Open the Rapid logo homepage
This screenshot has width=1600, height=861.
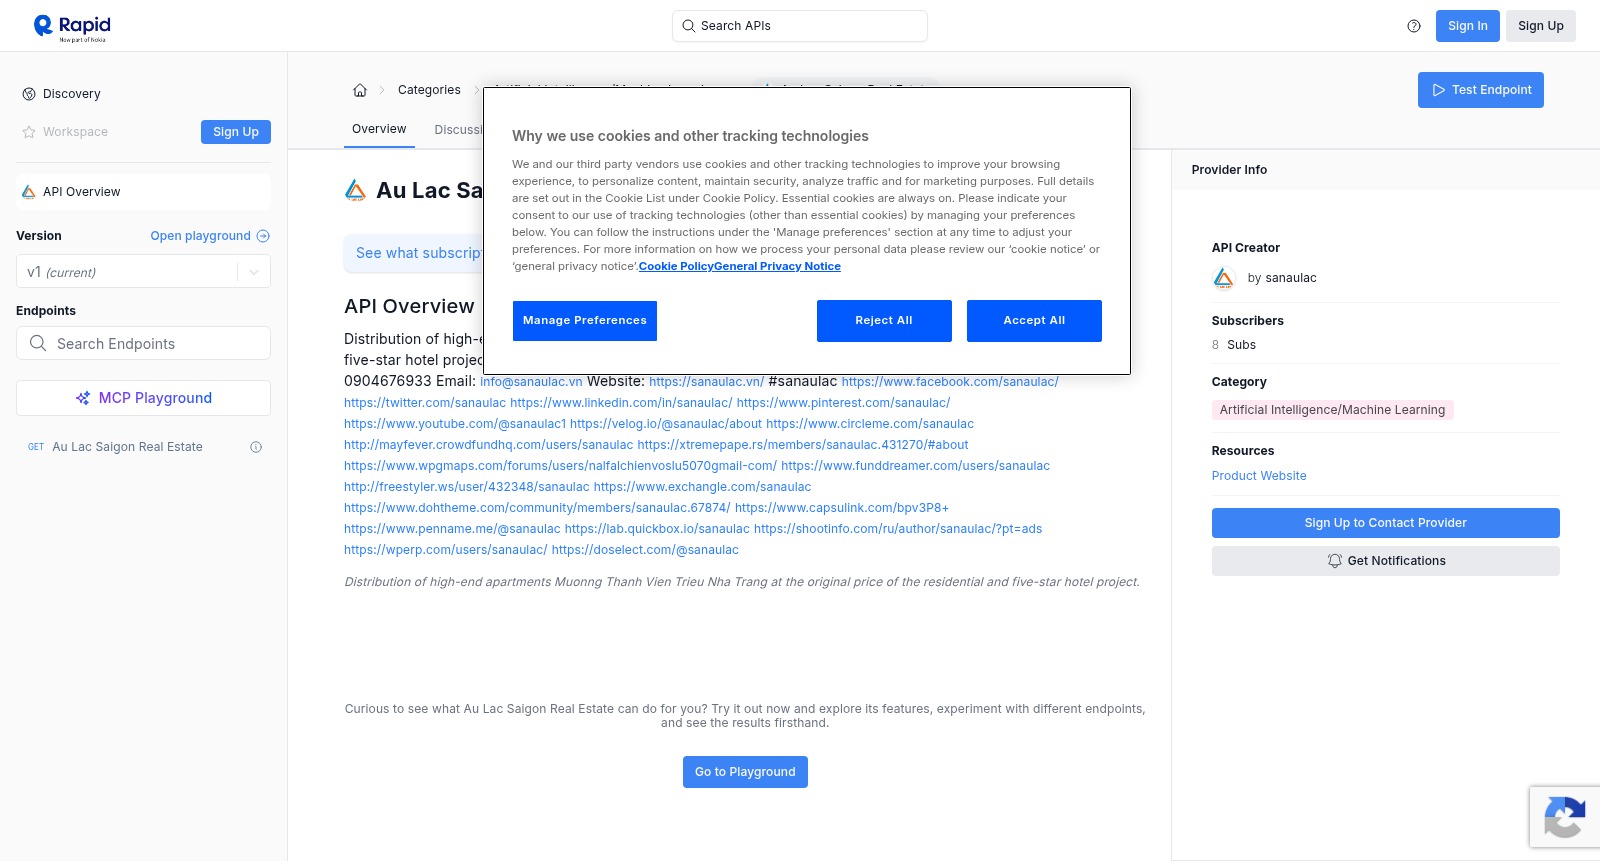(72, 27)
